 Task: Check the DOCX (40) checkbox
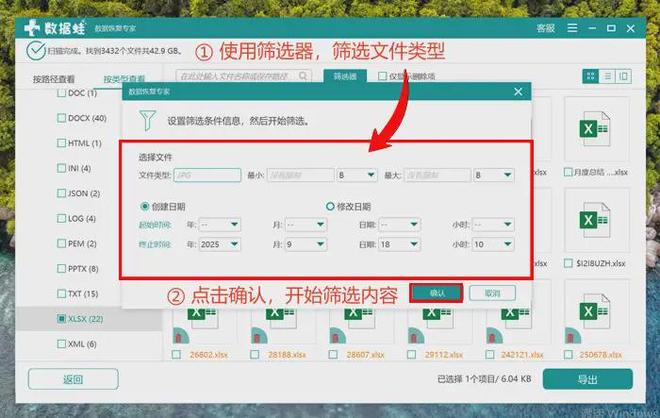[61, 118]
